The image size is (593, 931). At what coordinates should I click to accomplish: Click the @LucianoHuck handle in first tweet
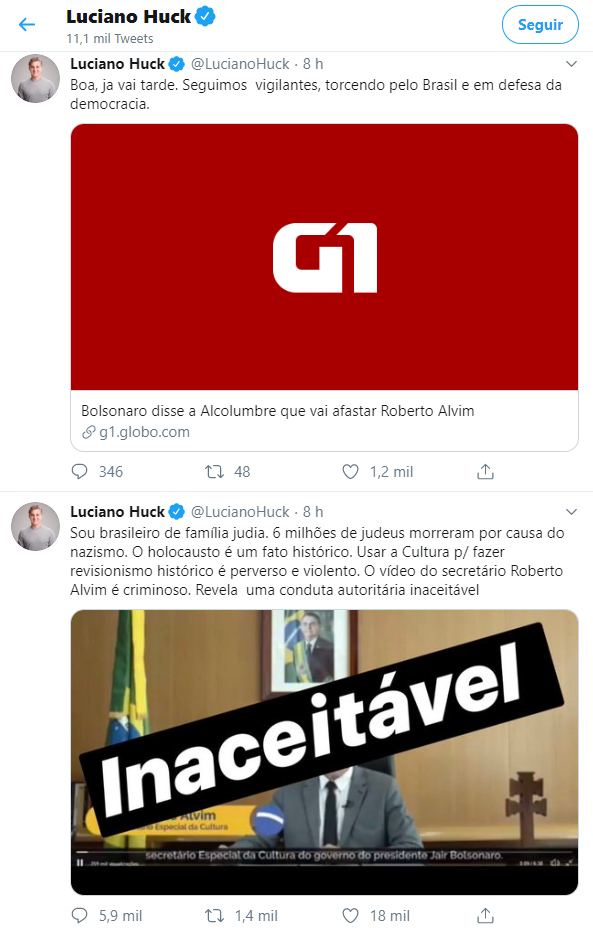(x=240, y=64)
